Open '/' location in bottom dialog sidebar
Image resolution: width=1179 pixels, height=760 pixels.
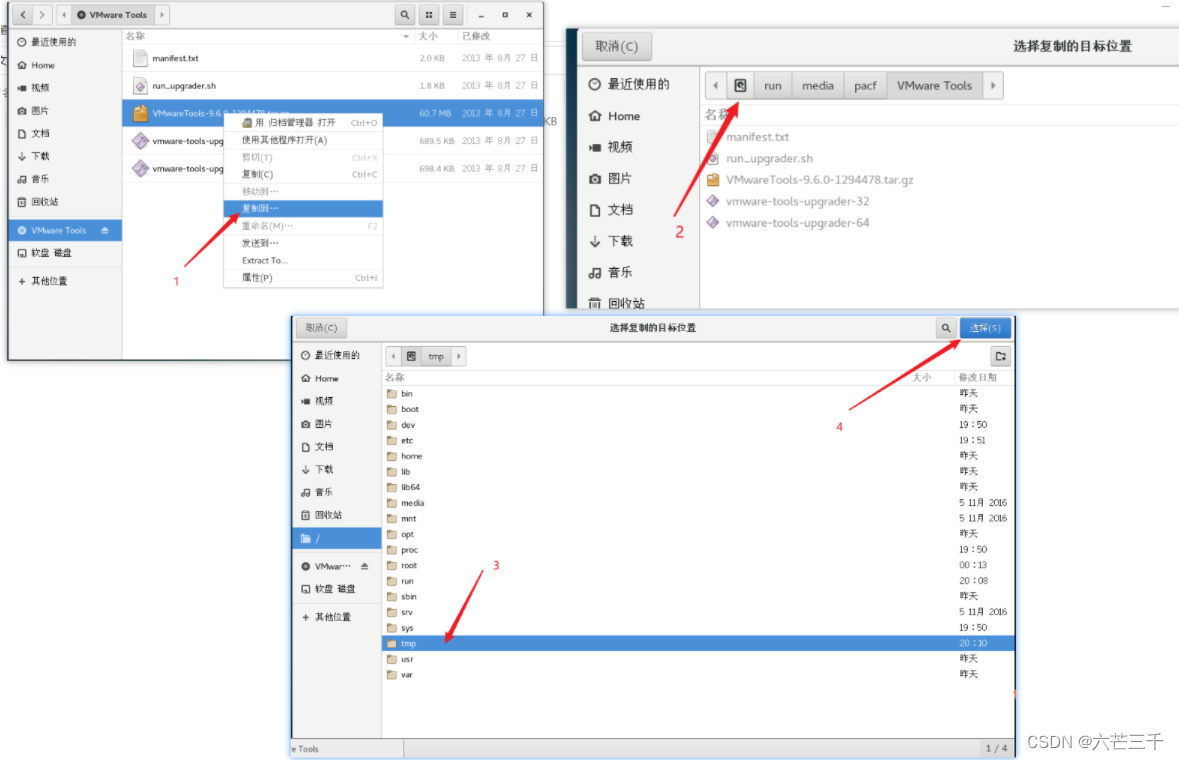338,538
